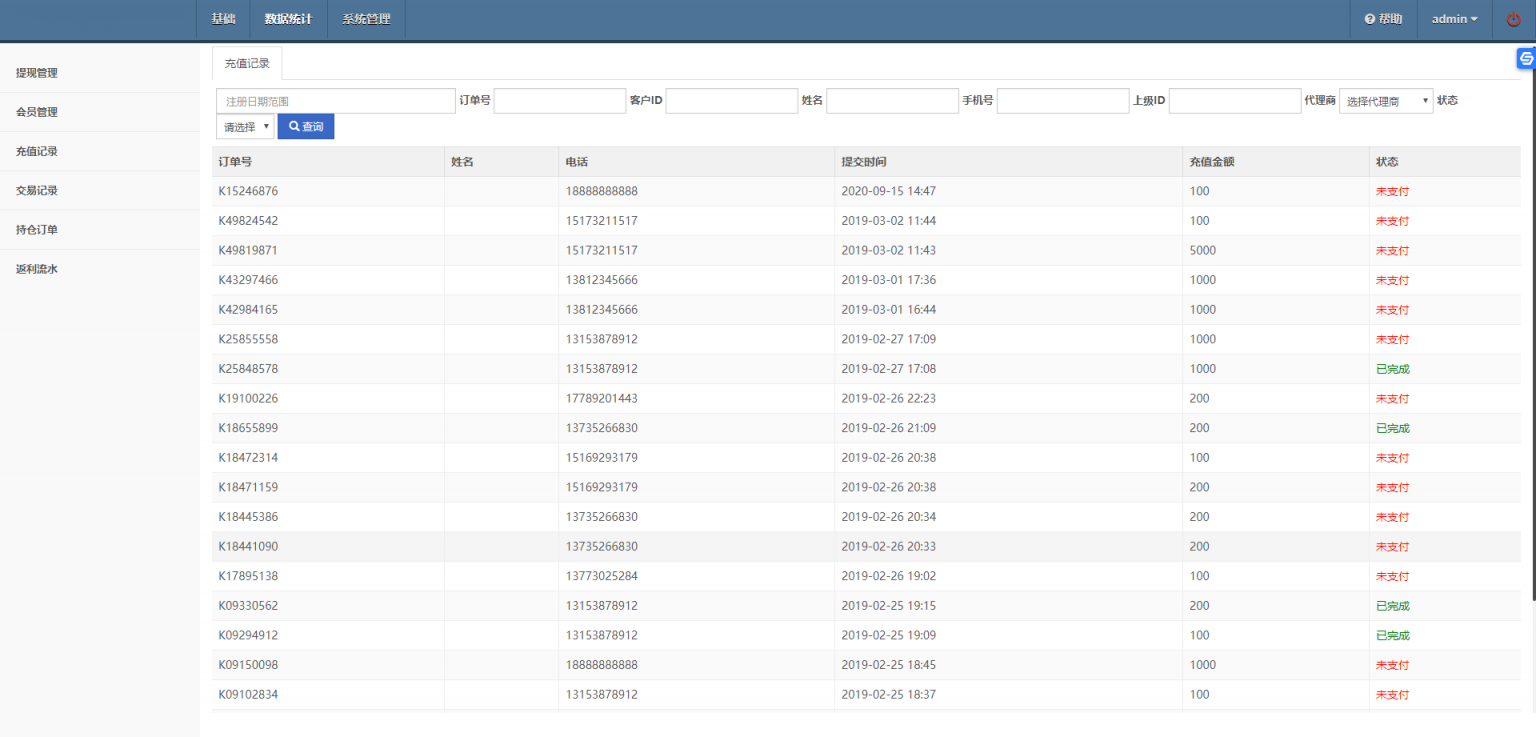Go to 提现管理 in sidebar
This screenshot has width=1536, height=737.
click(x=37, y=73)
